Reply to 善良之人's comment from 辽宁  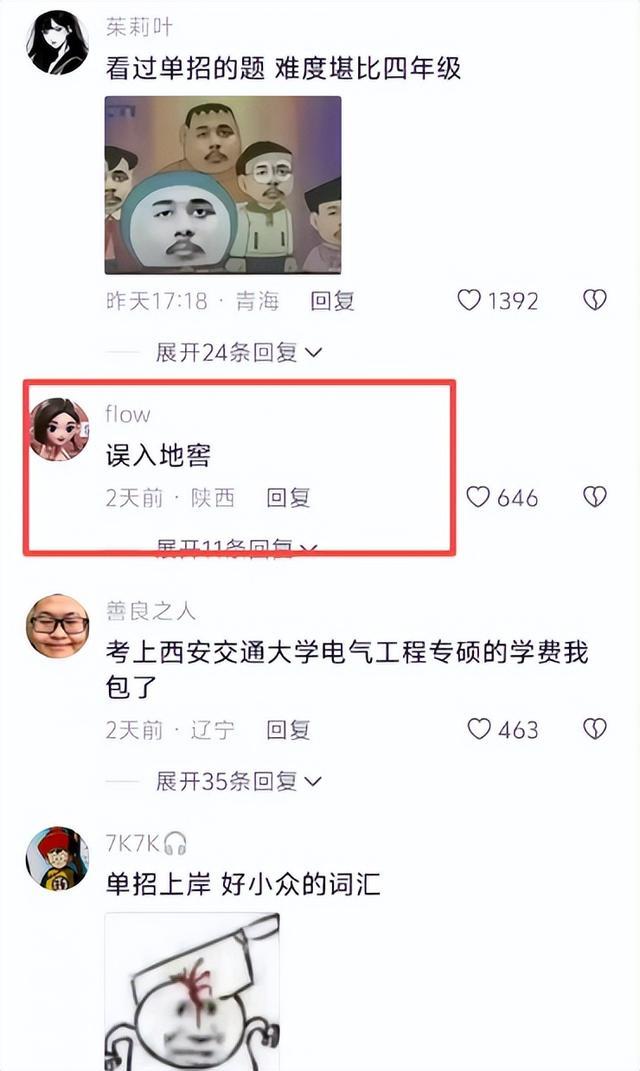[288, 729]
